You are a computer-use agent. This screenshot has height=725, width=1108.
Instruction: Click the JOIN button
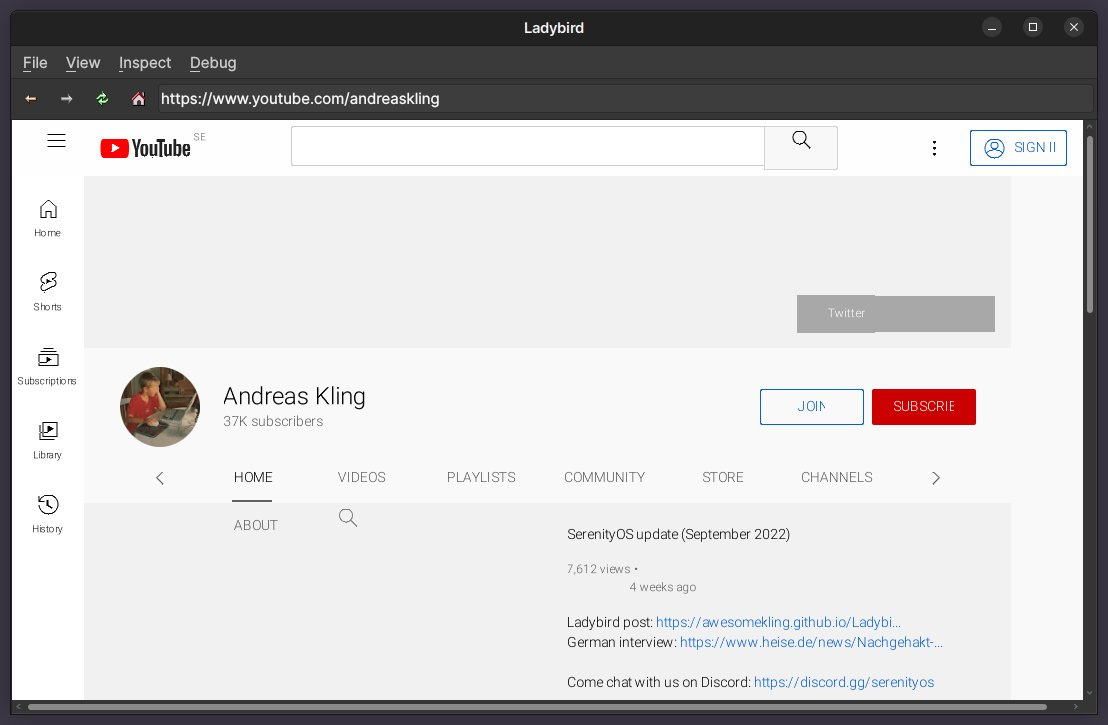pos(811,407)
